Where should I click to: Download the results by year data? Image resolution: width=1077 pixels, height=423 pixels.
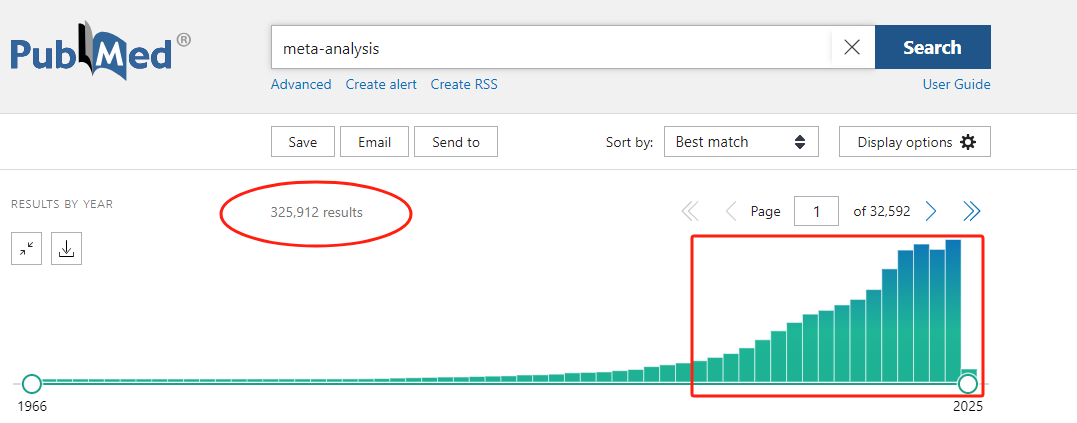[x=66, y=249]
